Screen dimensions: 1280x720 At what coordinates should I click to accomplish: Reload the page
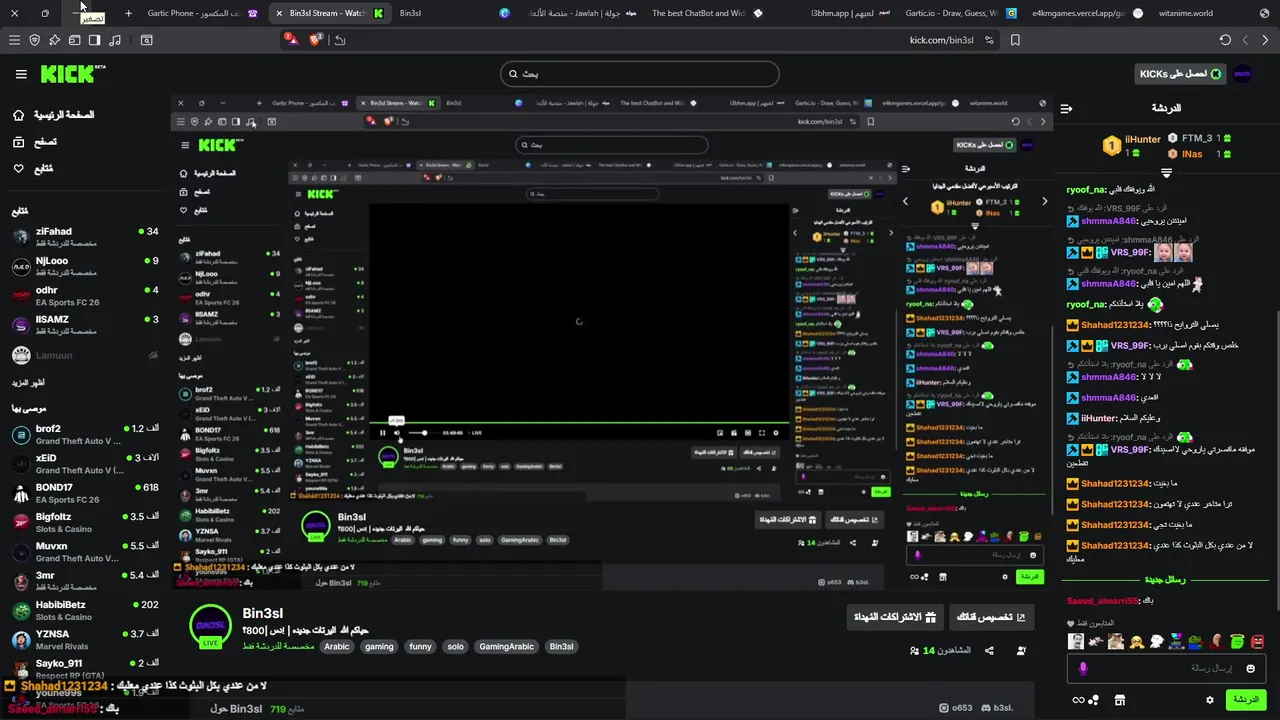point(1225,40)
